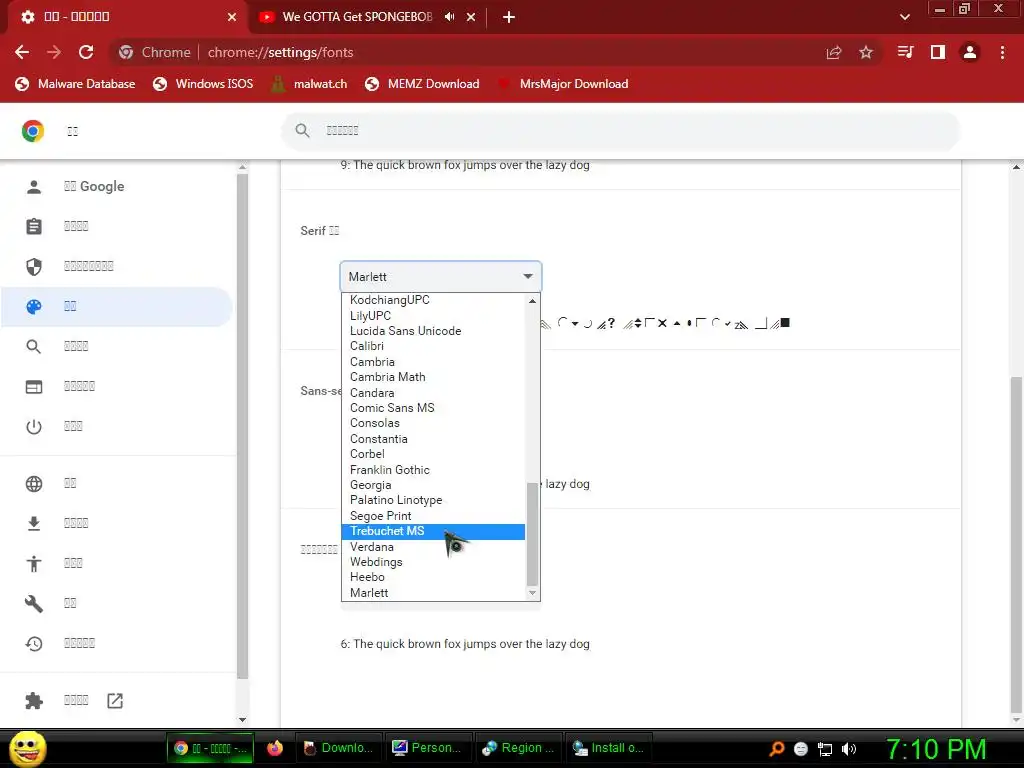
Task: Switch to Region taskbar window
Action: (519, 748)
